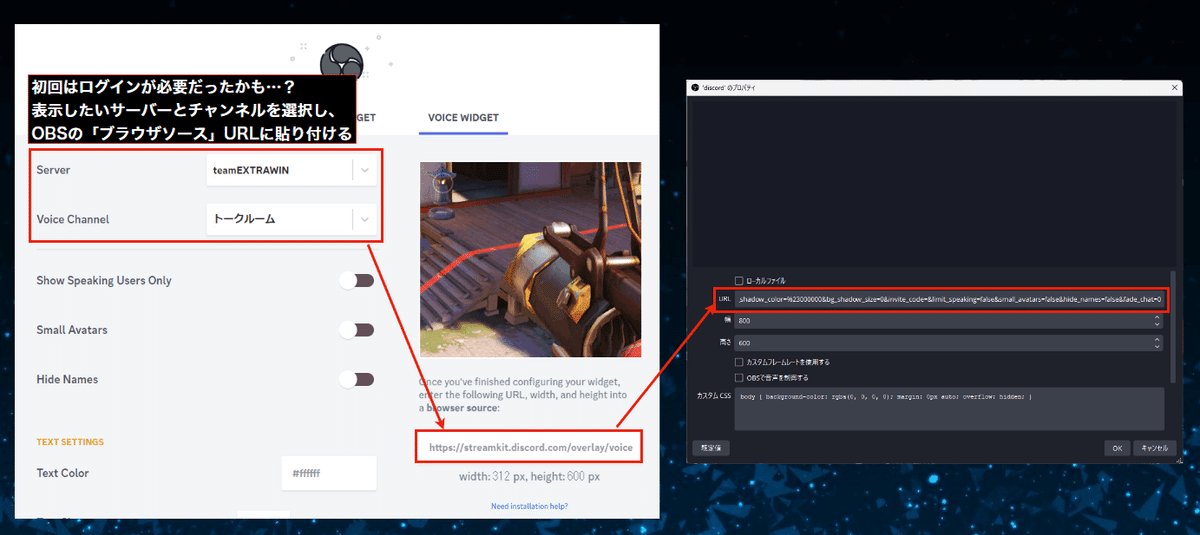
Task: Click OK in the discord properties dialog
Action: [x=1118, y=448]
